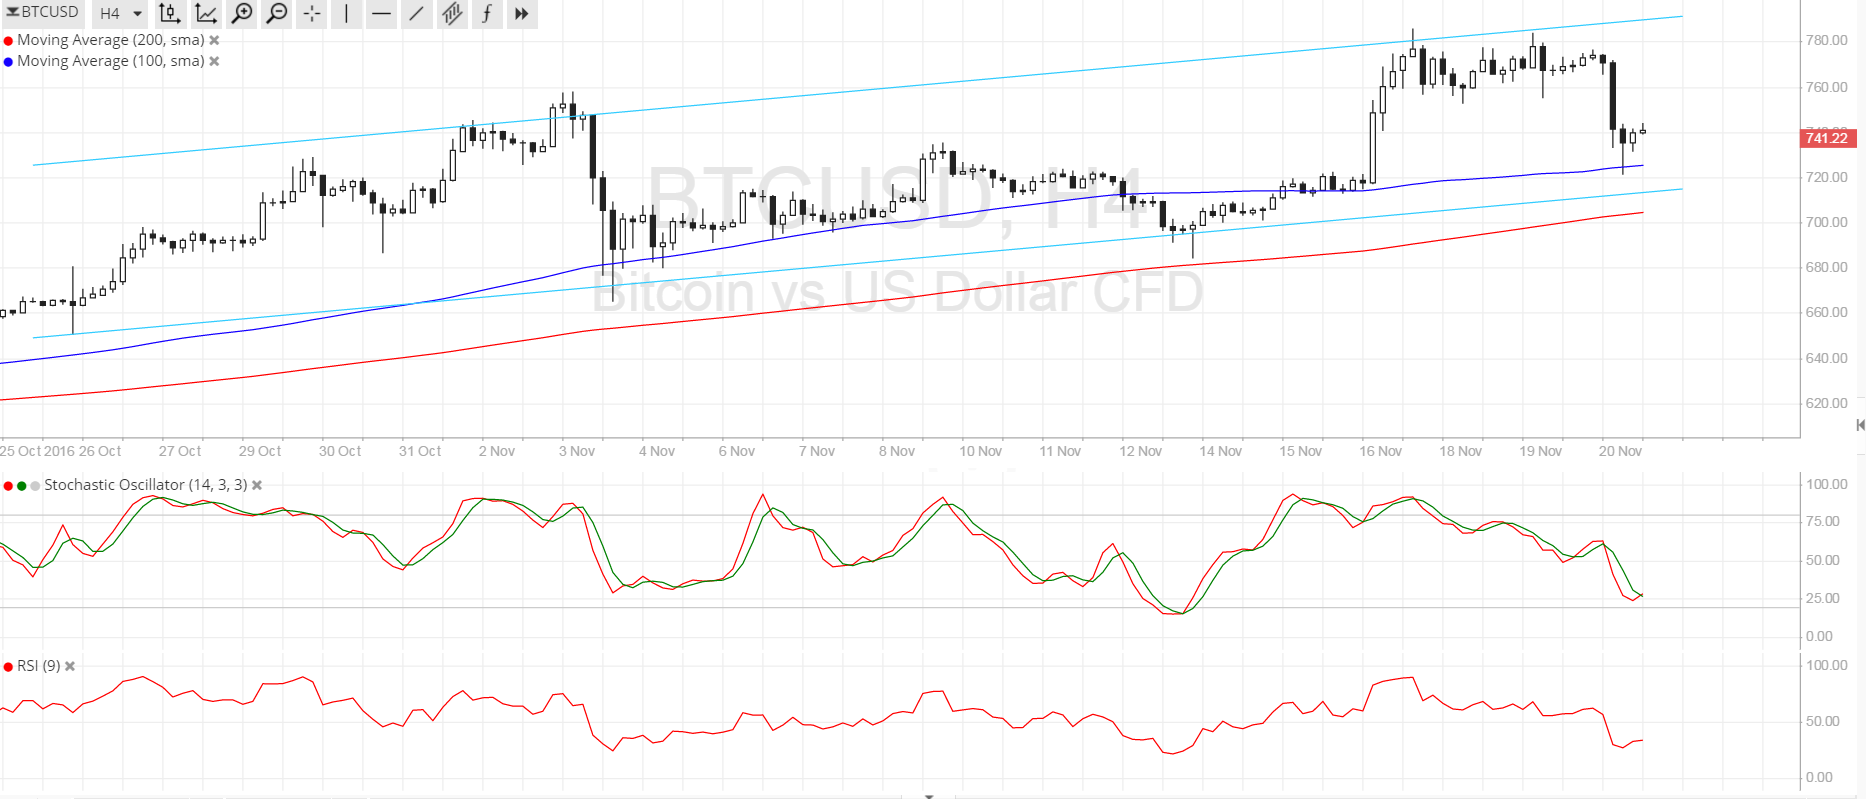Click the red Stochastic Oscillator color dot
The width and height of the screenshot is (1868, 799).
tap(8, 486)
